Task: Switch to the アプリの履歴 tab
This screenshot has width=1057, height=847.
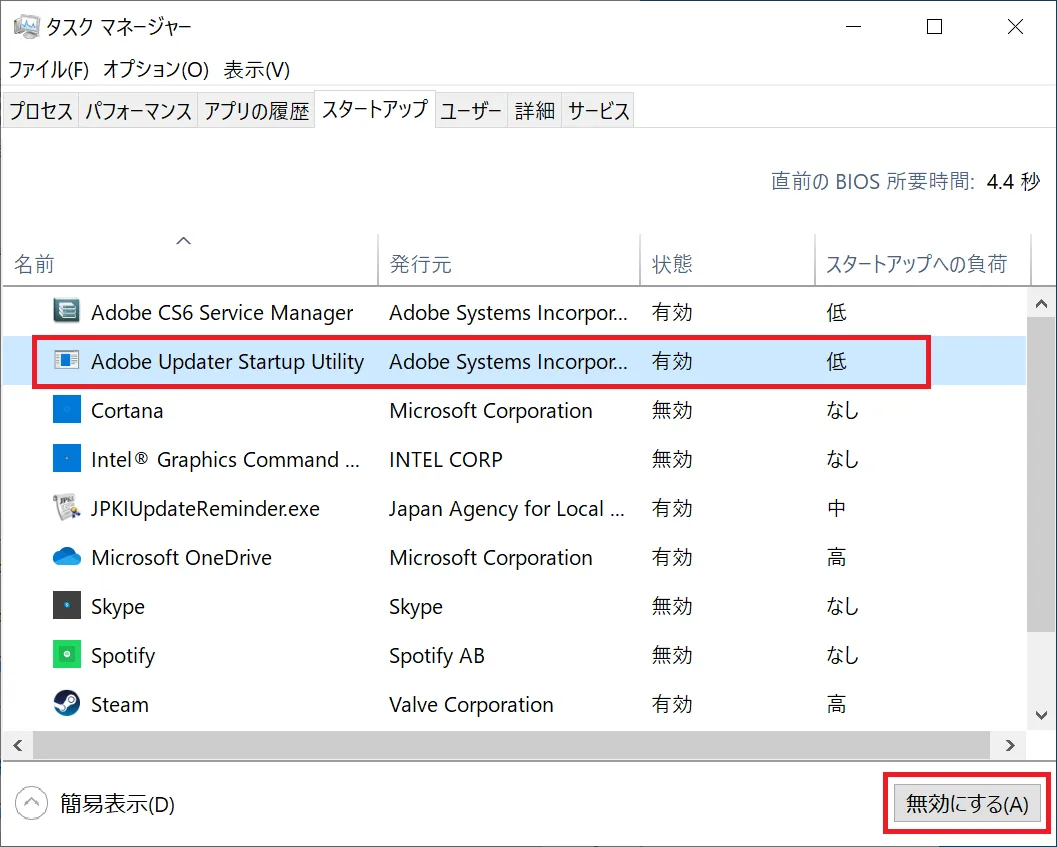Action: point(256,111)
